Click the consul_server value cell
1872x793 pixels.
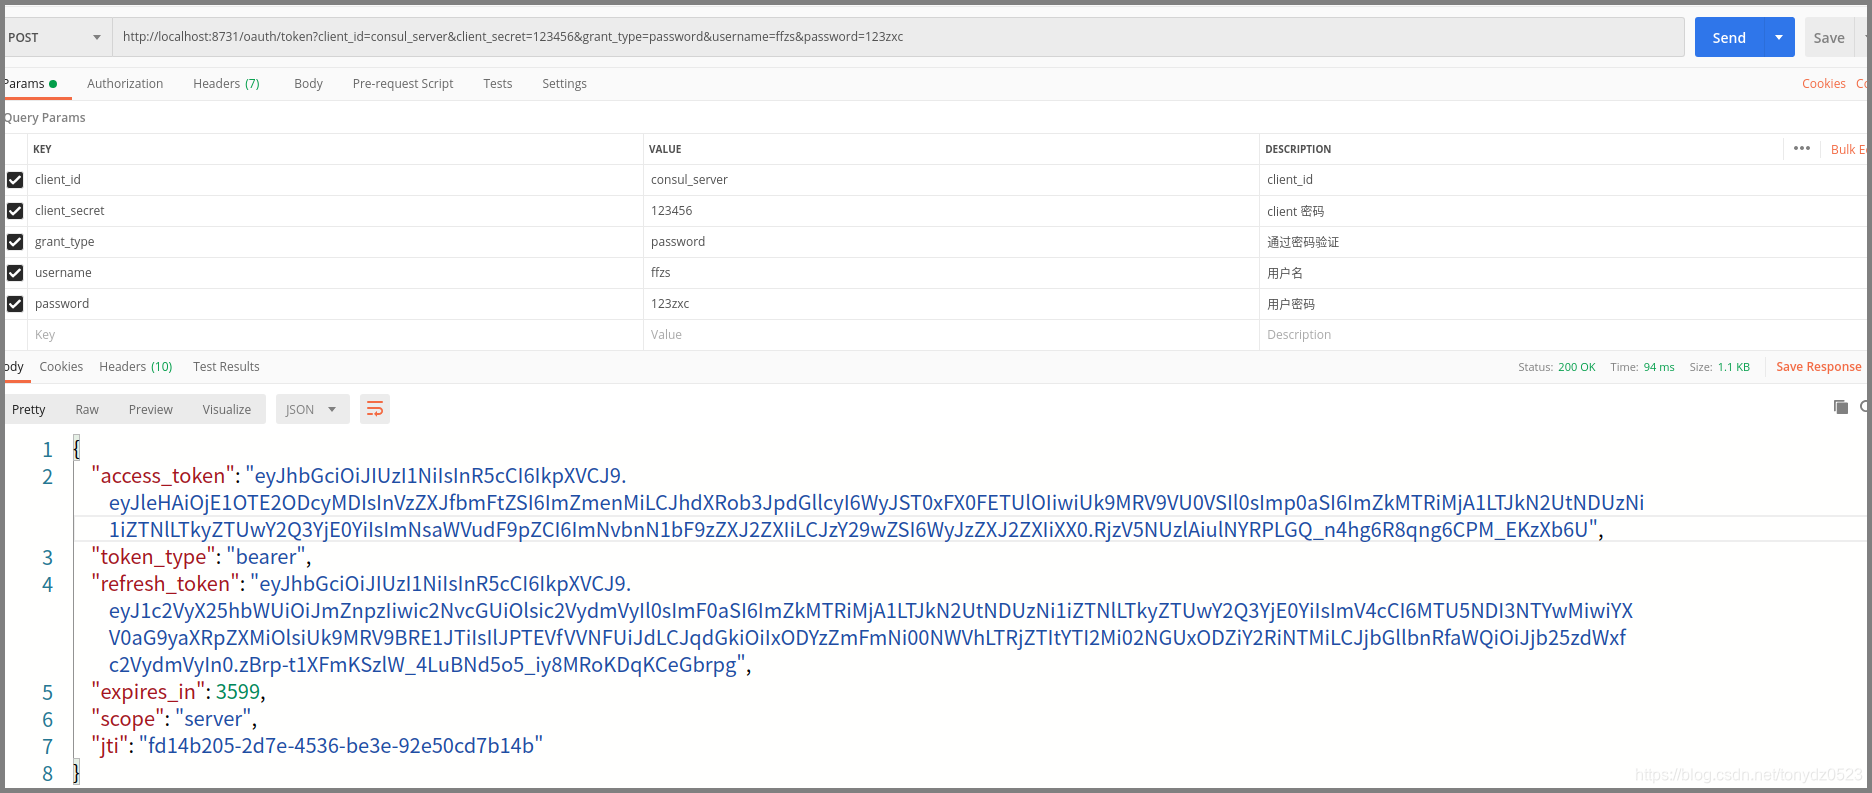coord(951,180)
